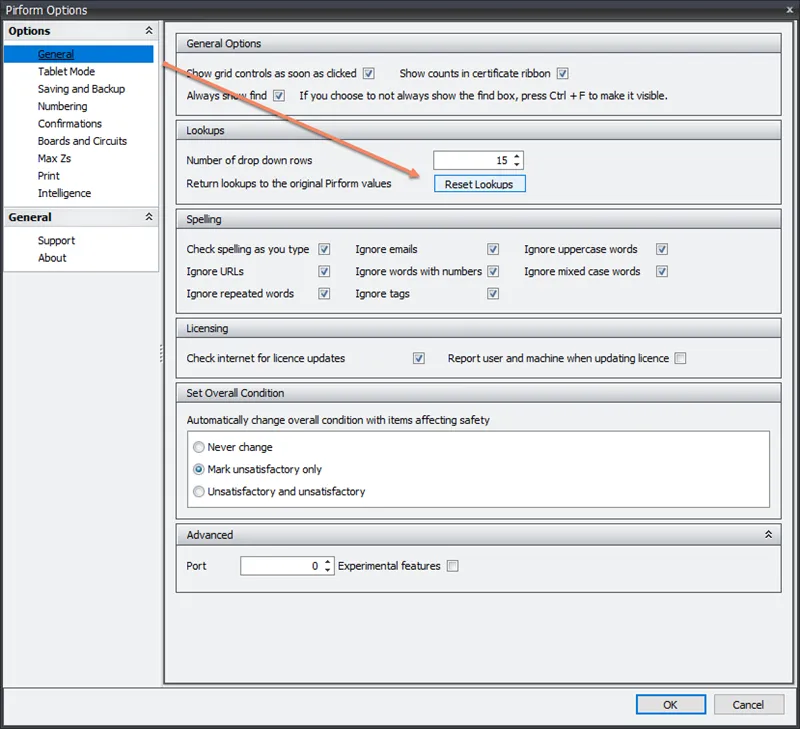Toggle "Check spelling as you type"
800x729 pixels.
pos(324,249)
